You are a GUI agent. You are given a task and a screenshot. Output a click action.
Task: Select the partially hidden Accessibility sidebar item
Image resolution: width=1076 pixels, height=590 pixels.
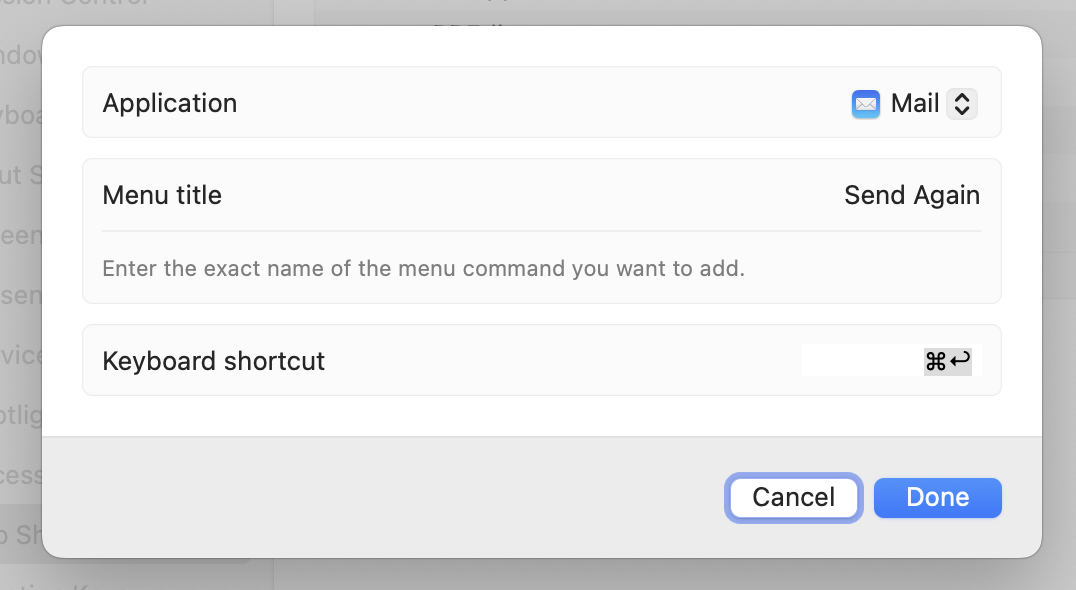click(x=20, y=475)
